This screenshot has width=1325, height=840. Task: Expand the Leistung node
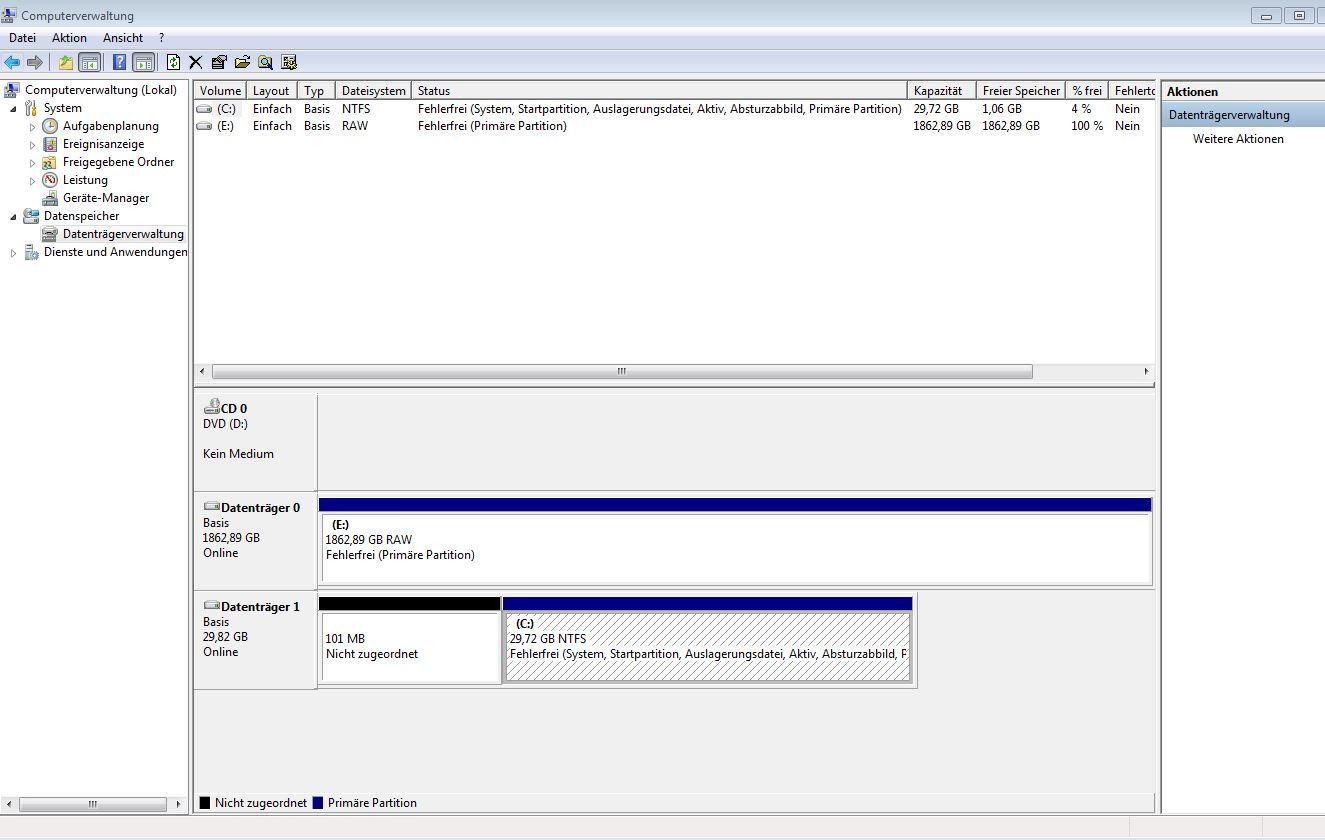coord(32,181)
